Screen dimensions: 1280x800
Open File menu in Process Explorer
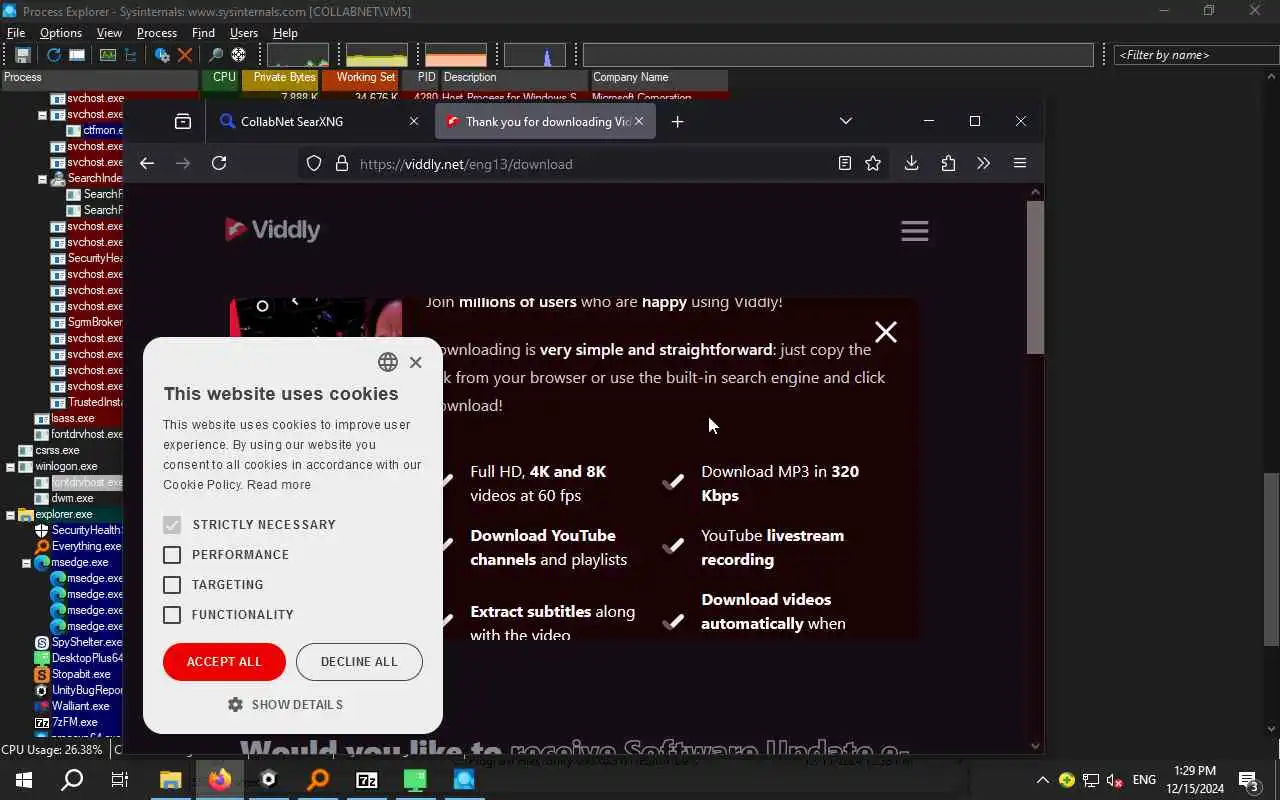(16, 33)
